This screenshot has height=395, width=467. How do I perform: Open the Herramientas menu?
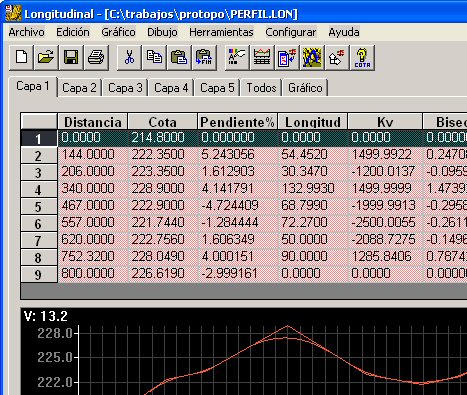click(221, 32)
